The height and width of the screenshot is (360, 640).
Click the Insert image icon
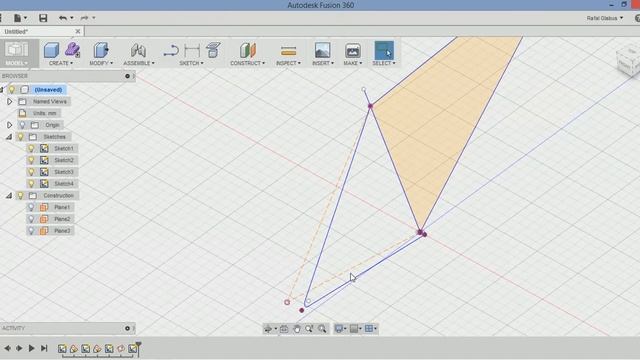pyautogui.click(x=322, y=50)
